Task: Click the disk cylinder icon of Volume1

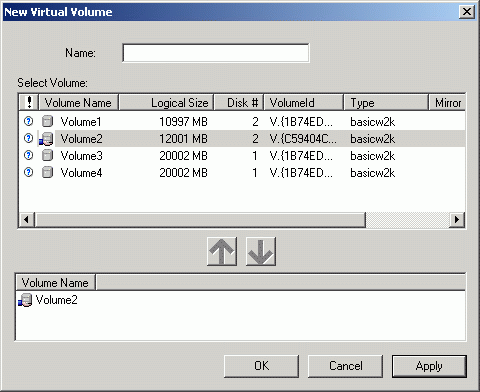Action: (x=47, y=121)
